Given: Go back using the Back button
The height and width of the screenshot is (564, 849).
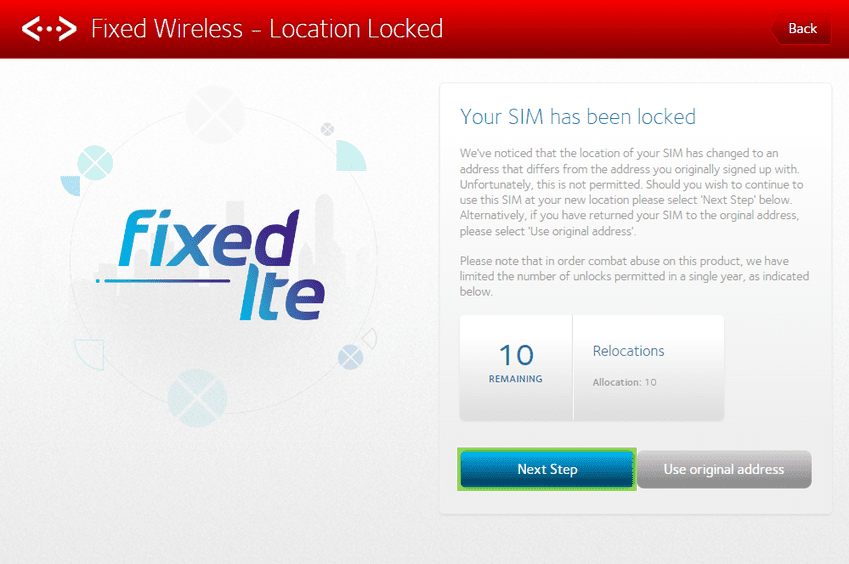Looking at the screenshot, I should pos(802,29).
